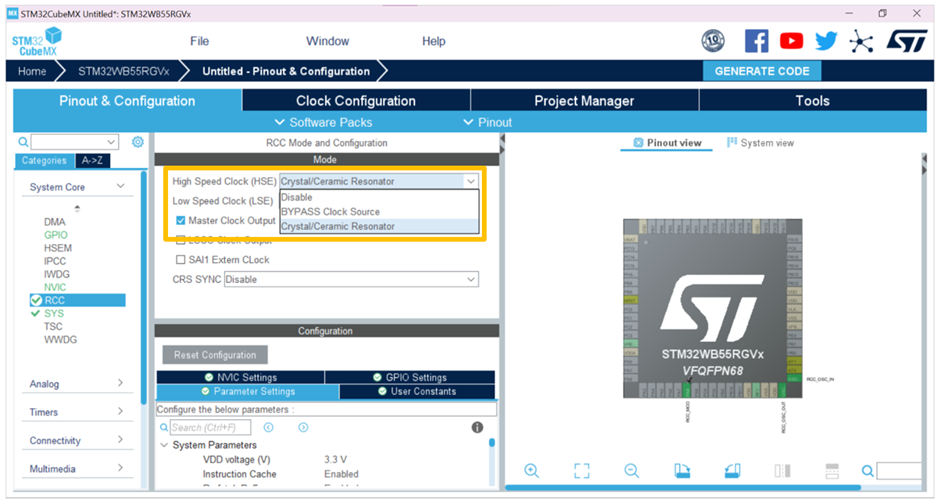The width and height of the screenshot is (940, 504).
Task: Click the pin search magnifier icon
Action: [x=867, y=471]
